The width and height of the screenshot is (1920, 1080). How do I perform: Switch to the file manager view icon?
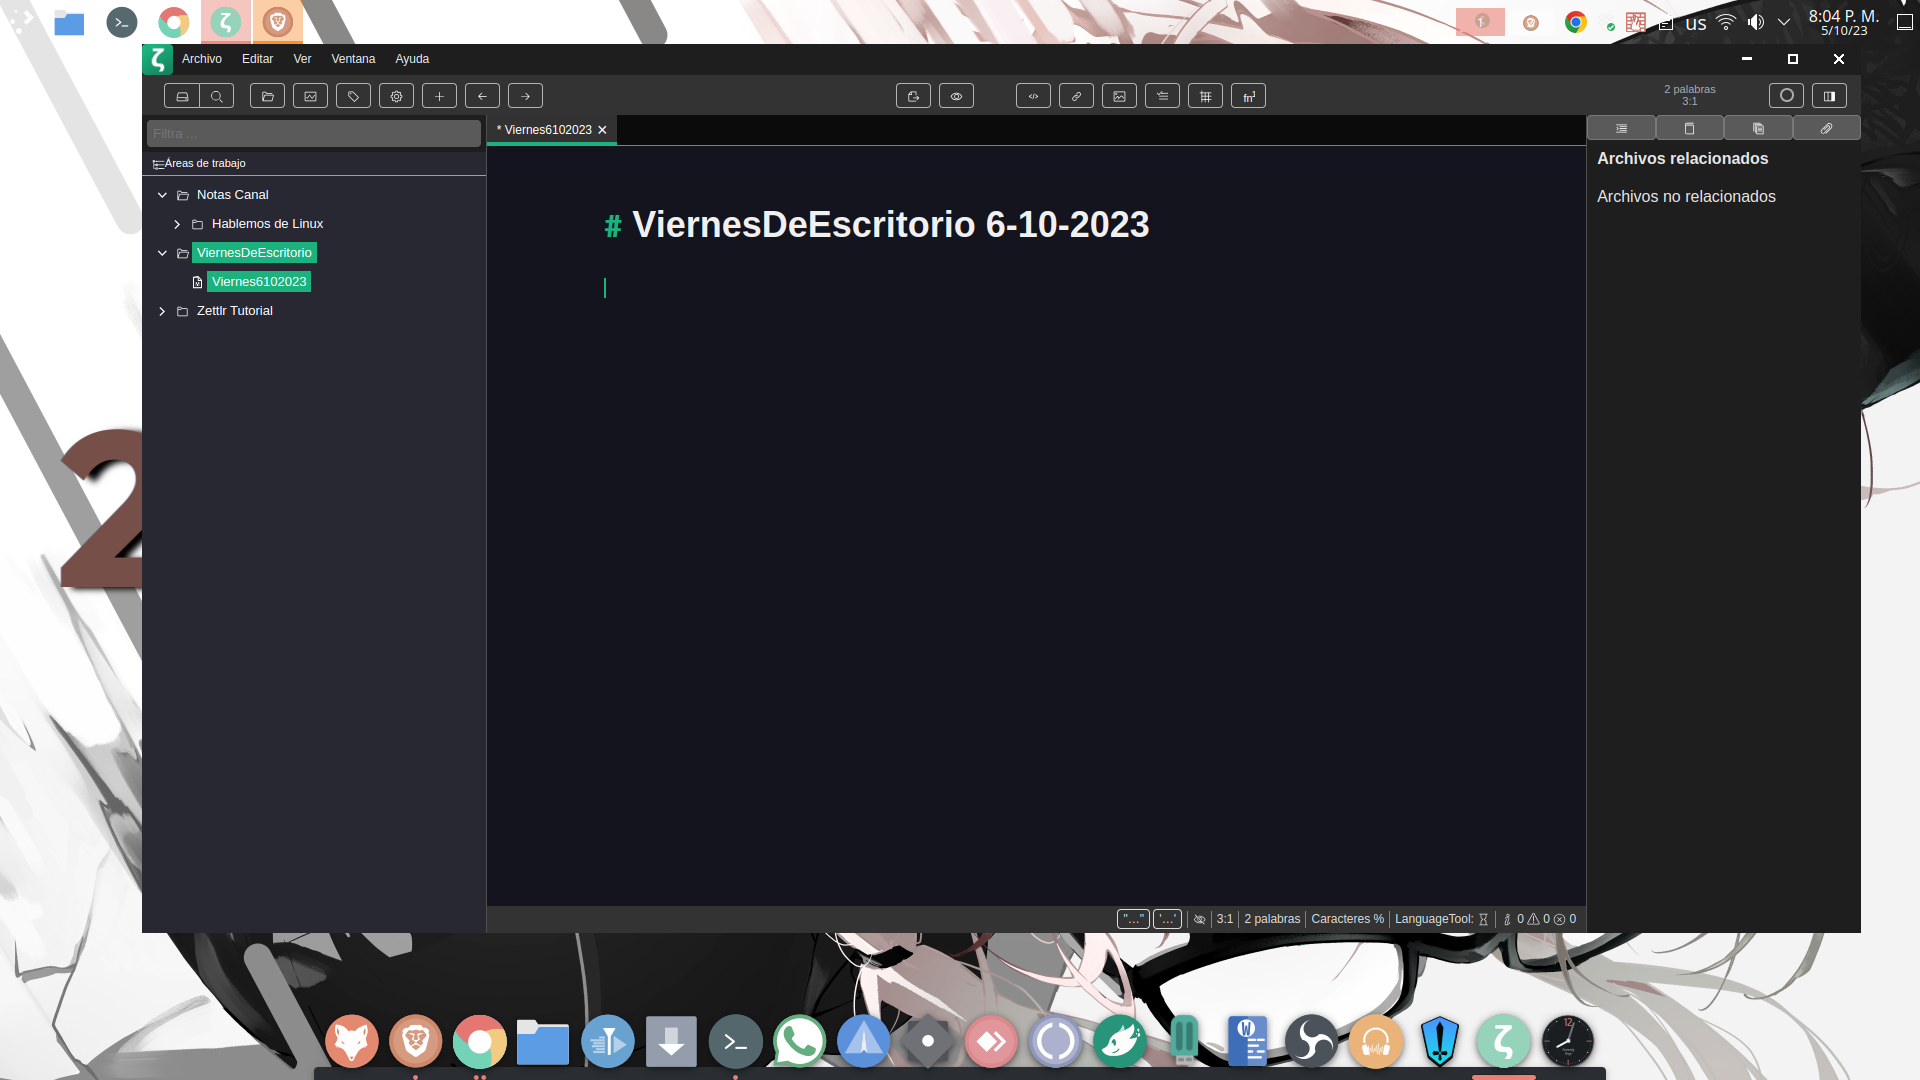coord(182,96)
